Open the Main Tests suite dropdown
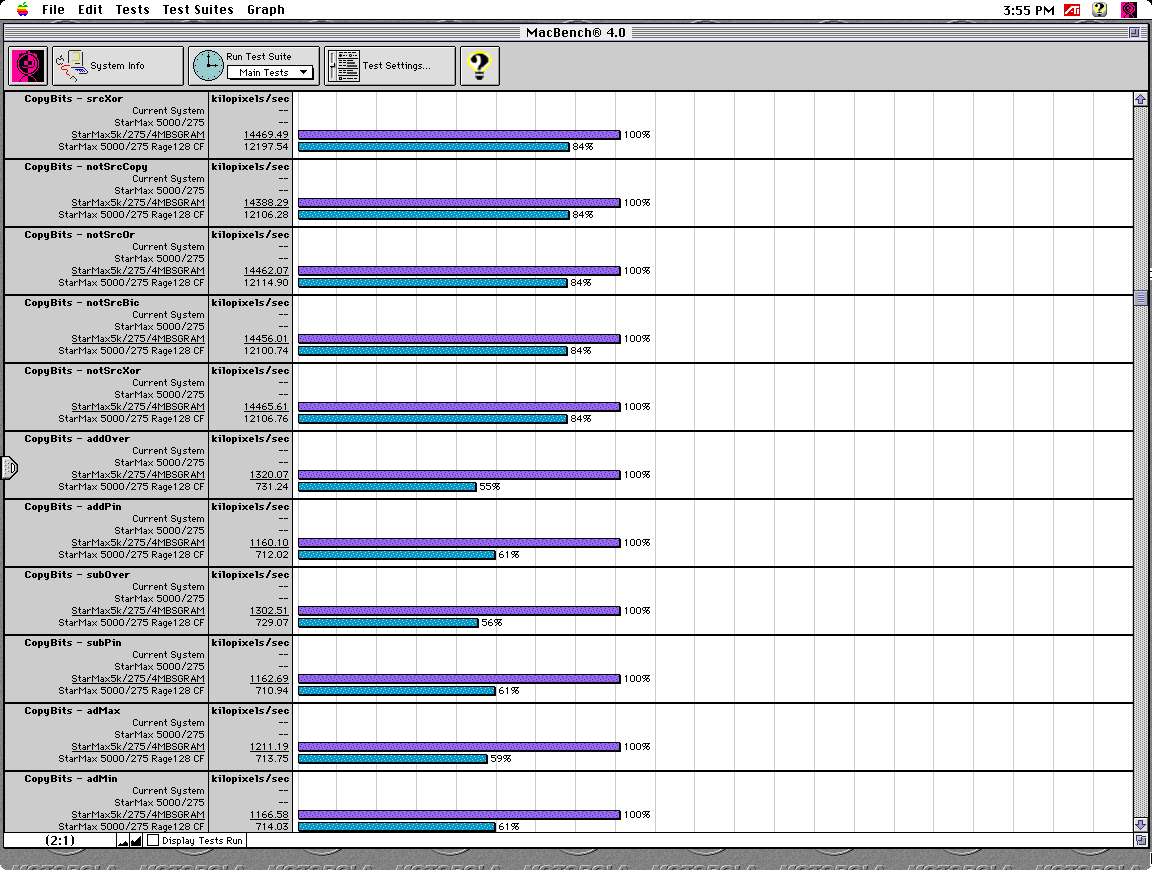Viewport: 1152px width, 870px height. 270,73
